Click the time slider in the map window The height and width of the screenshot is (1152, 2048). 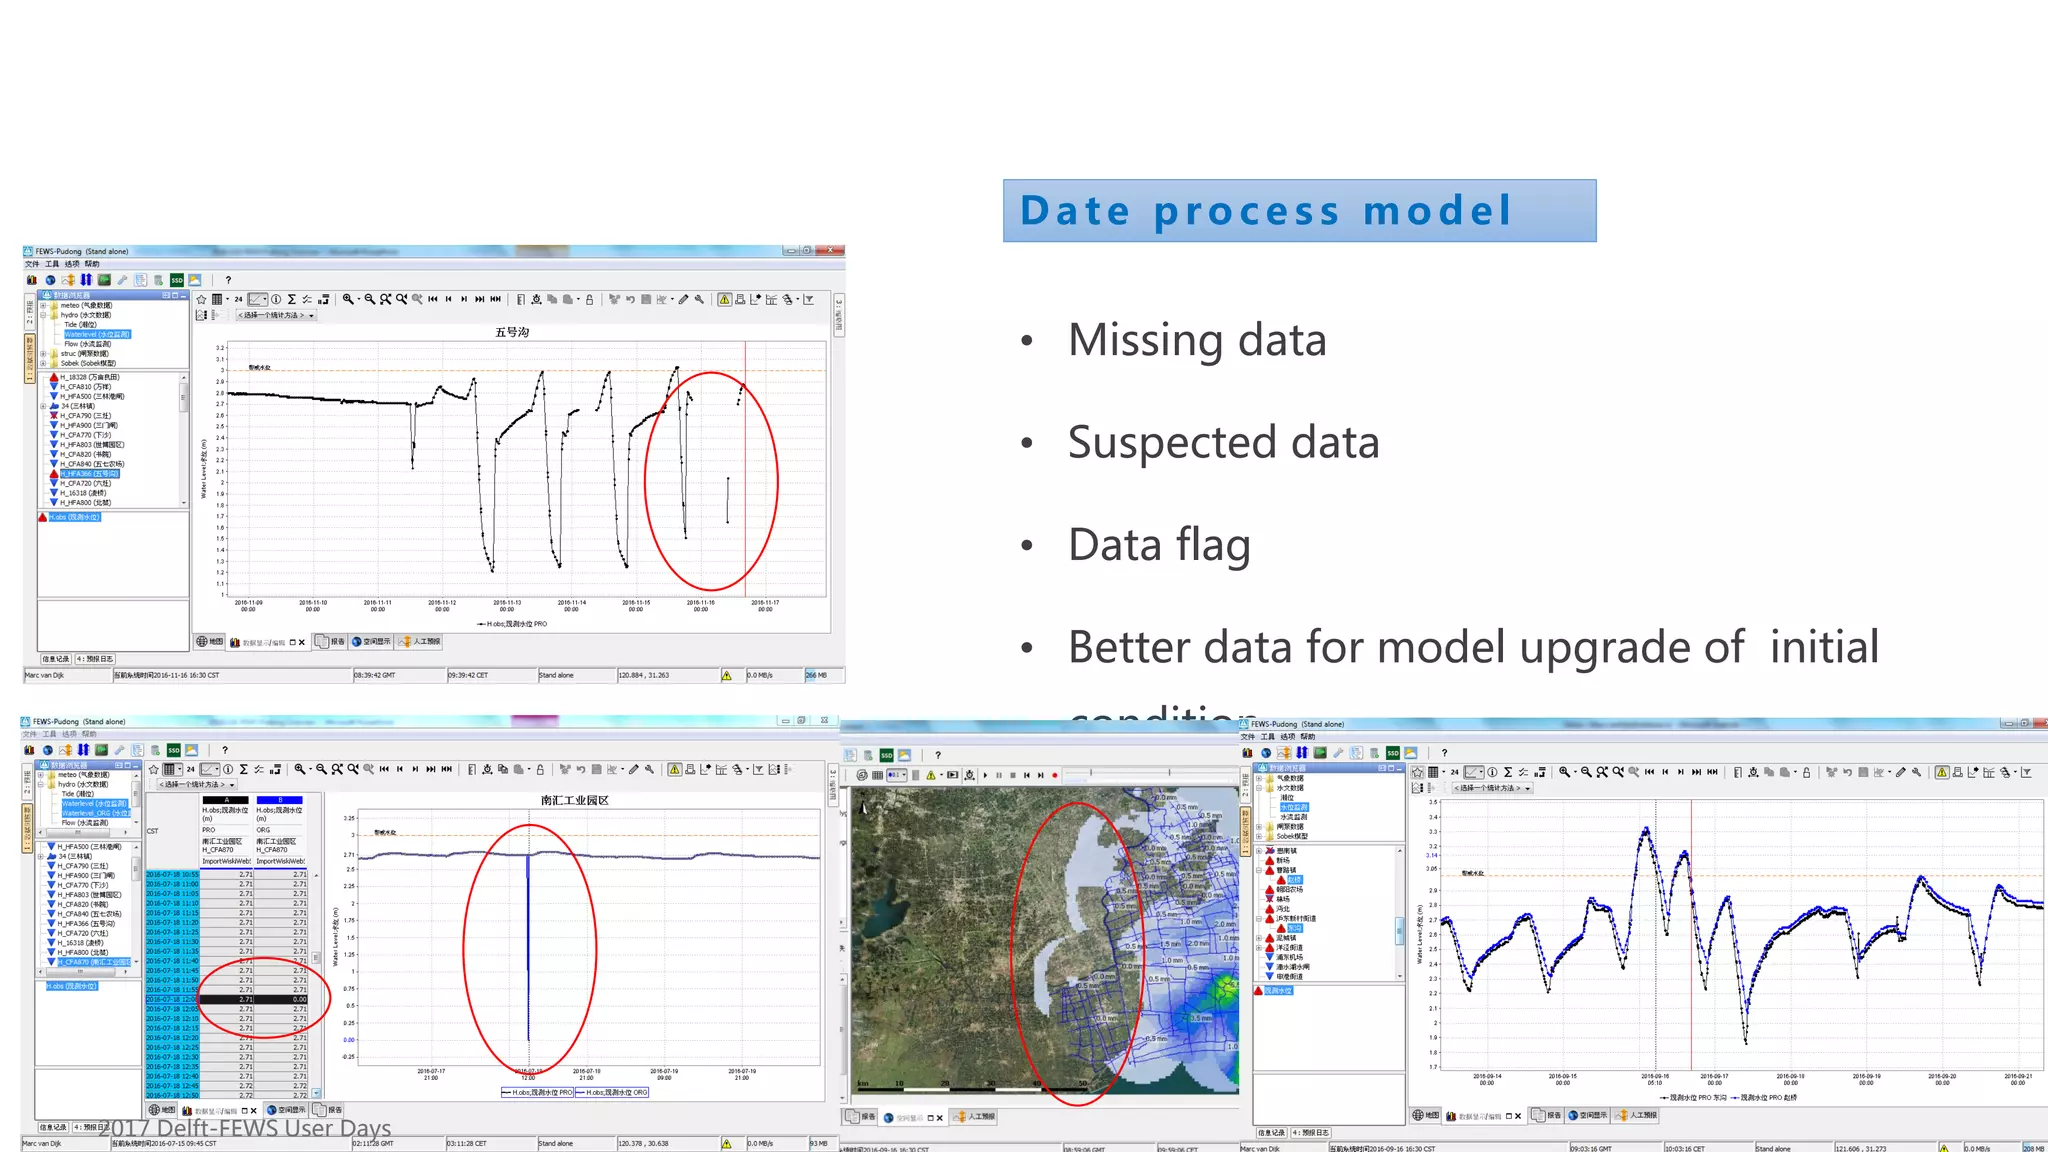point(1150,775)
